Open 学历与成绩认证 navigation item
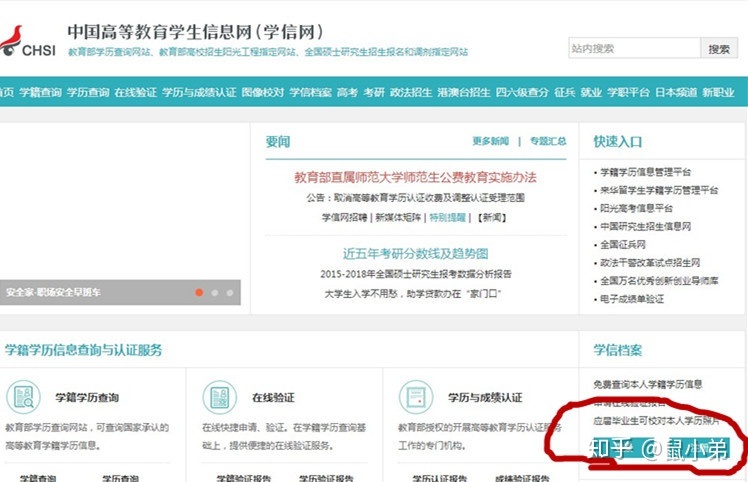The image size is (748, 482). [x=199, y=92]
